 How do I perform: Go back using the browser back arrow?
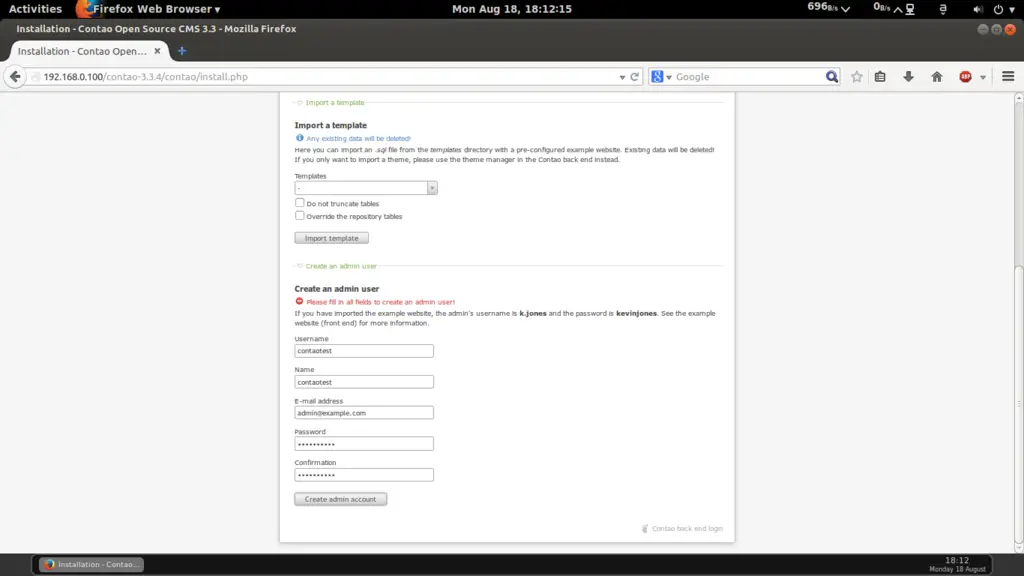coord(15,76)
